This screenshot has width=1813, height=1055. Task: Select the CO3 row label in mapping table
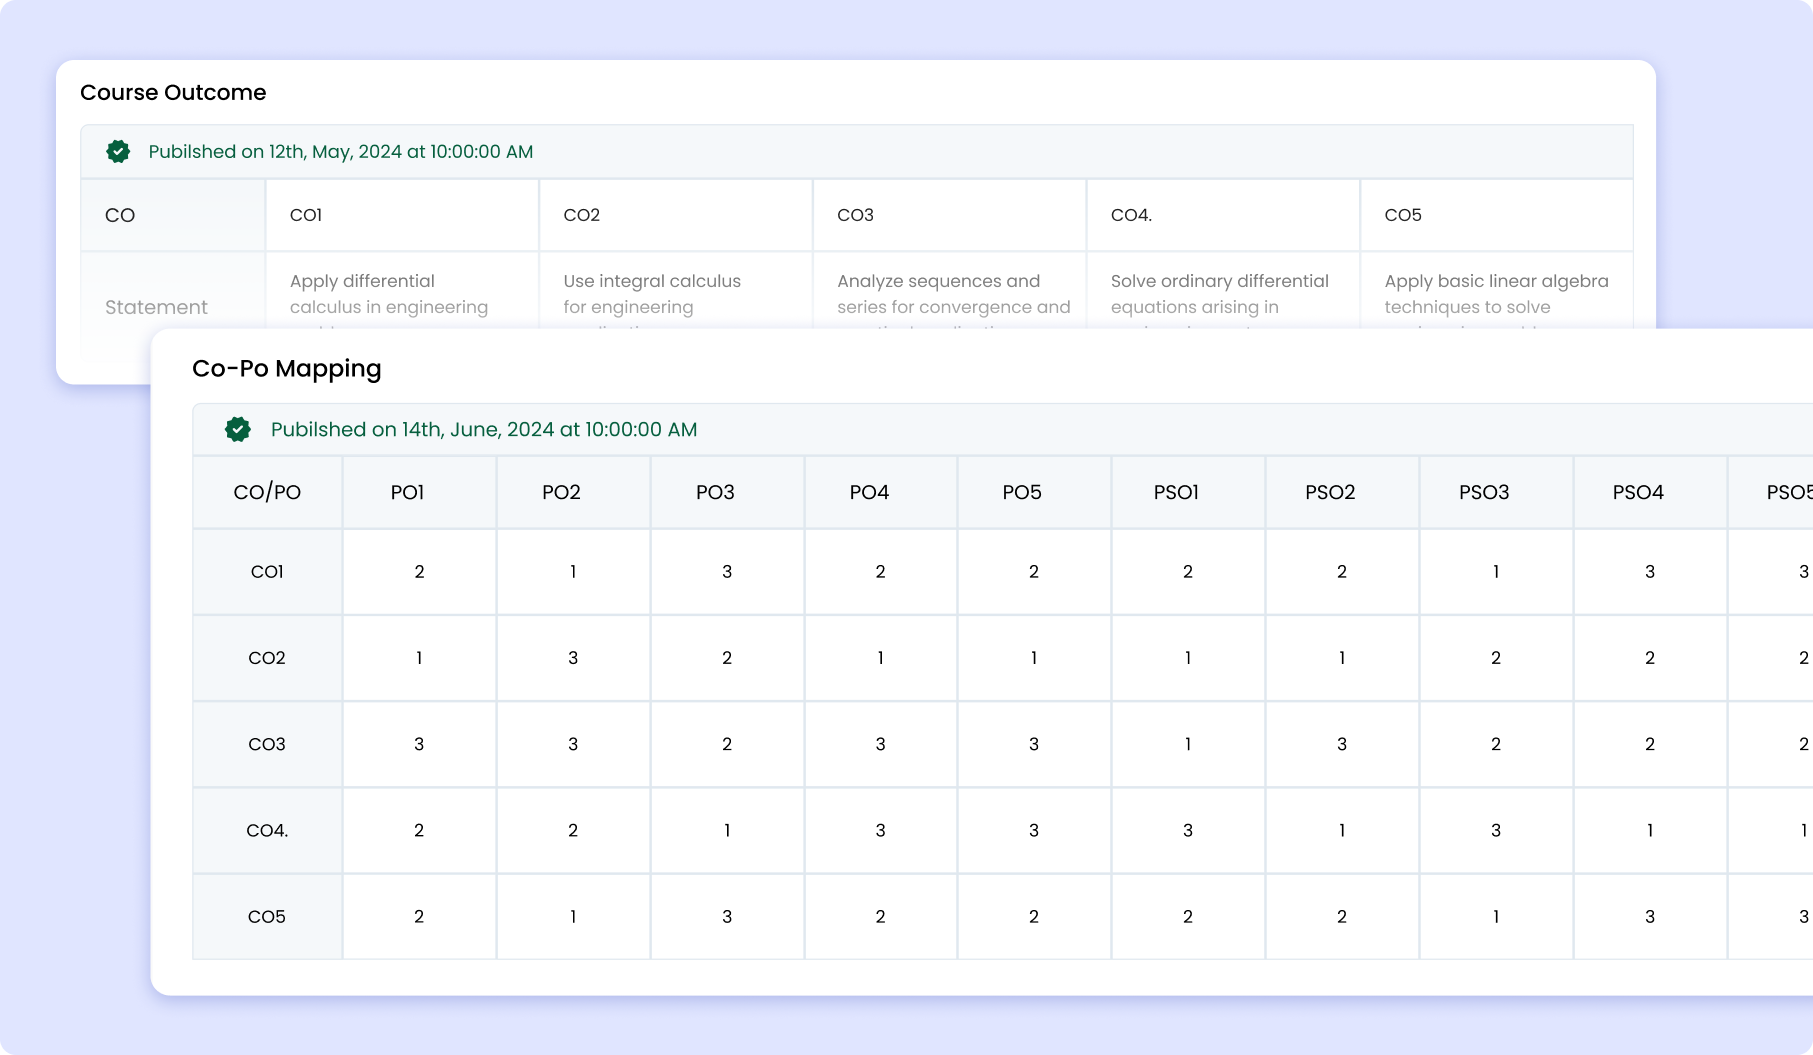pos(267,744)
